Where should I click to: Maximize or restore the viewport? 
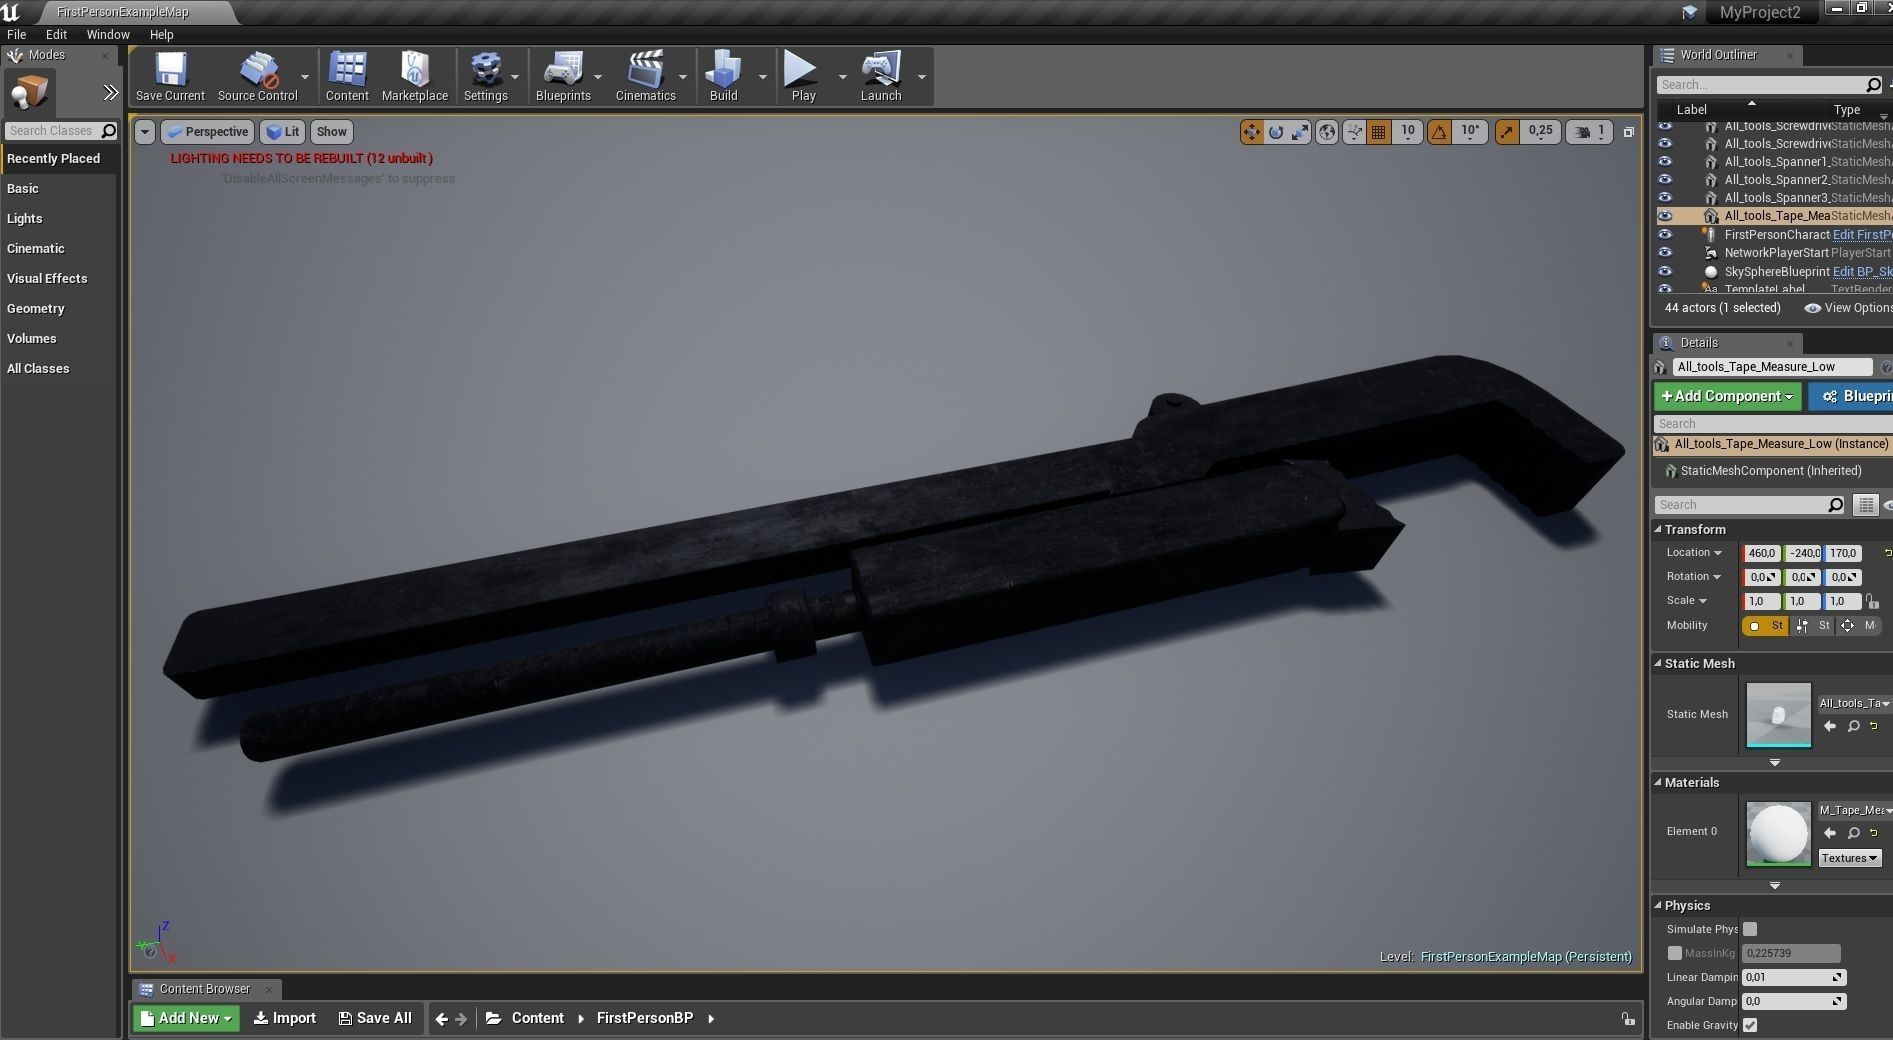[1629, 132]
